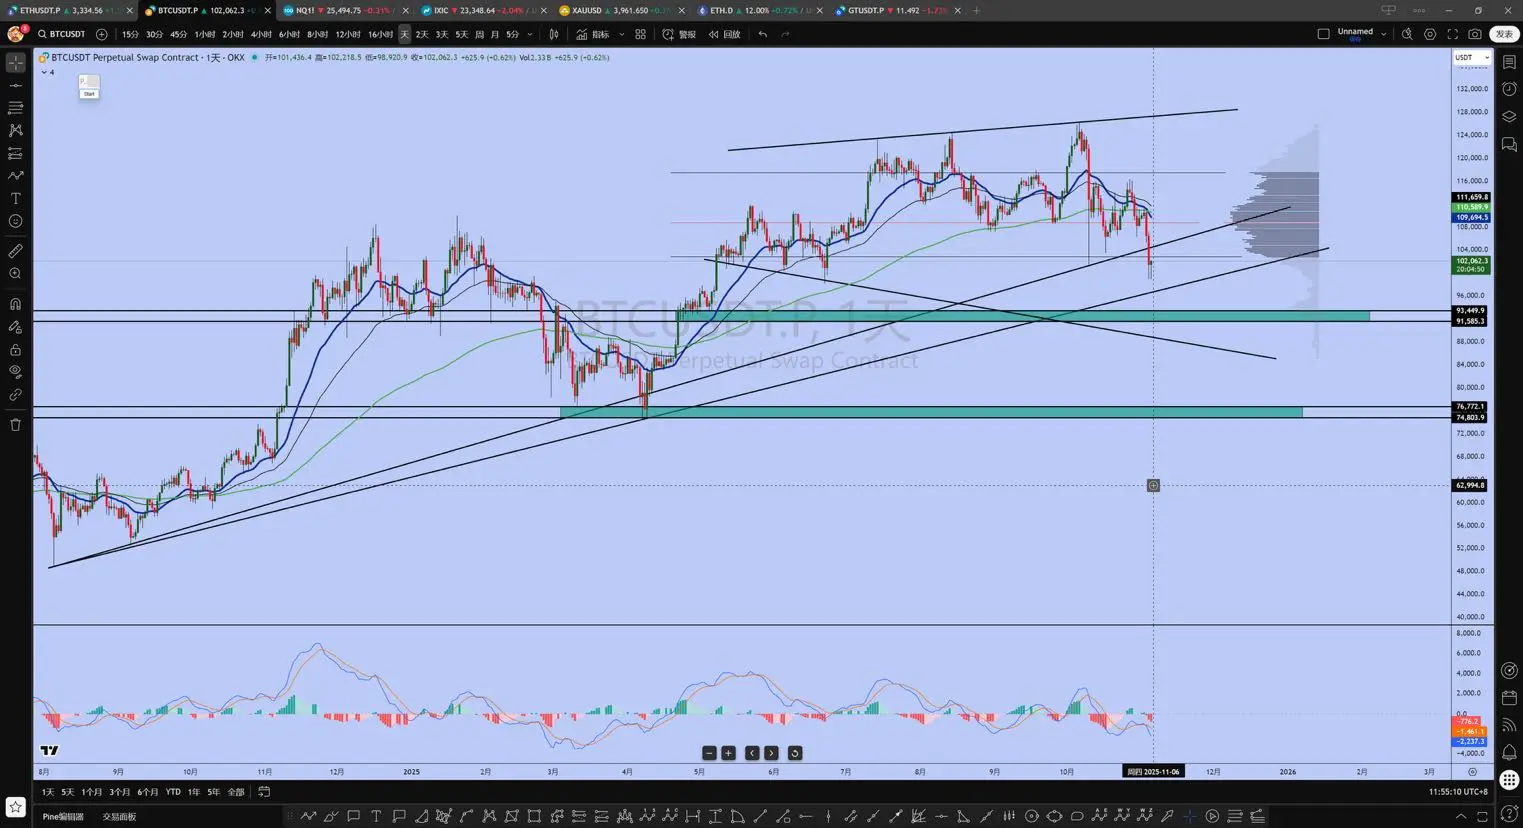The width and height of the screenshot is (1523, 828).
Task: Select the 4小时 timeframe
Action: (261, 34)
